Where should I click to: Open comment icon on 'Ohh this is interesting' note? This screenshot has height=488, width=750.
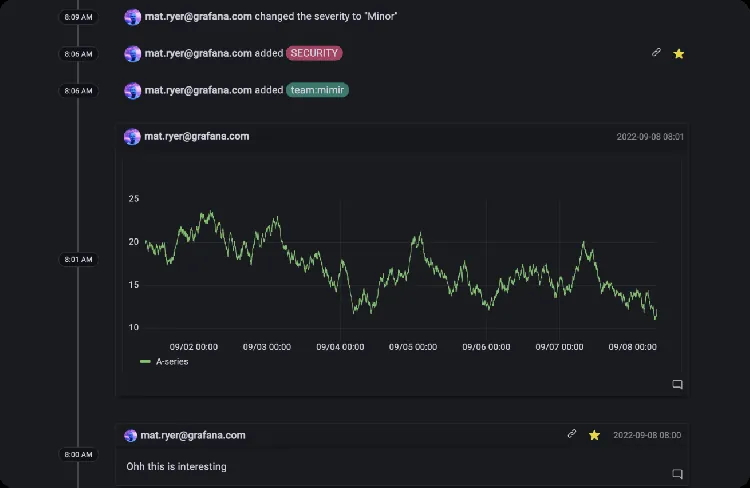pos(677,474)
